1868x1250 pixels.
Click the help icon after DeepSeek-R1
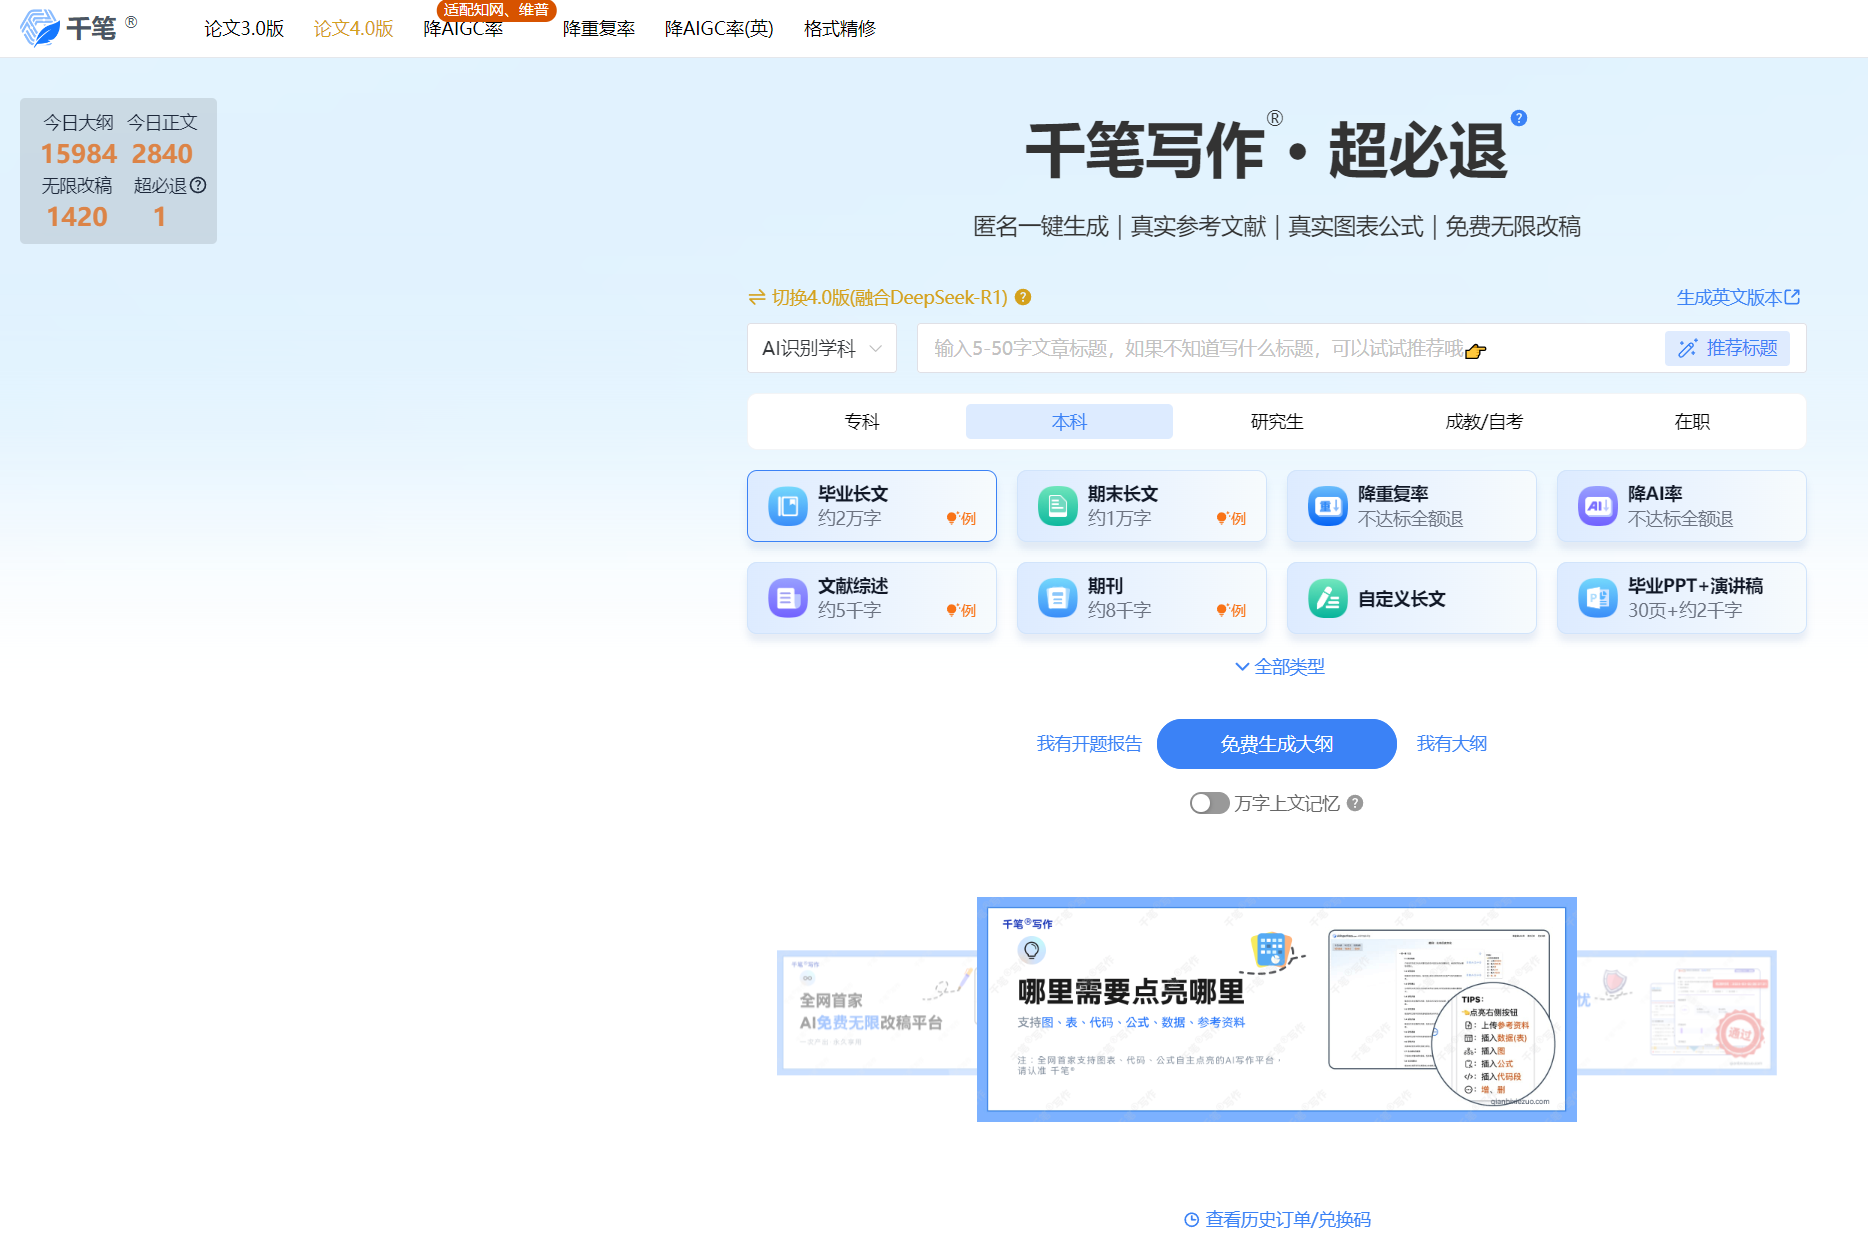click(1023, 297)
